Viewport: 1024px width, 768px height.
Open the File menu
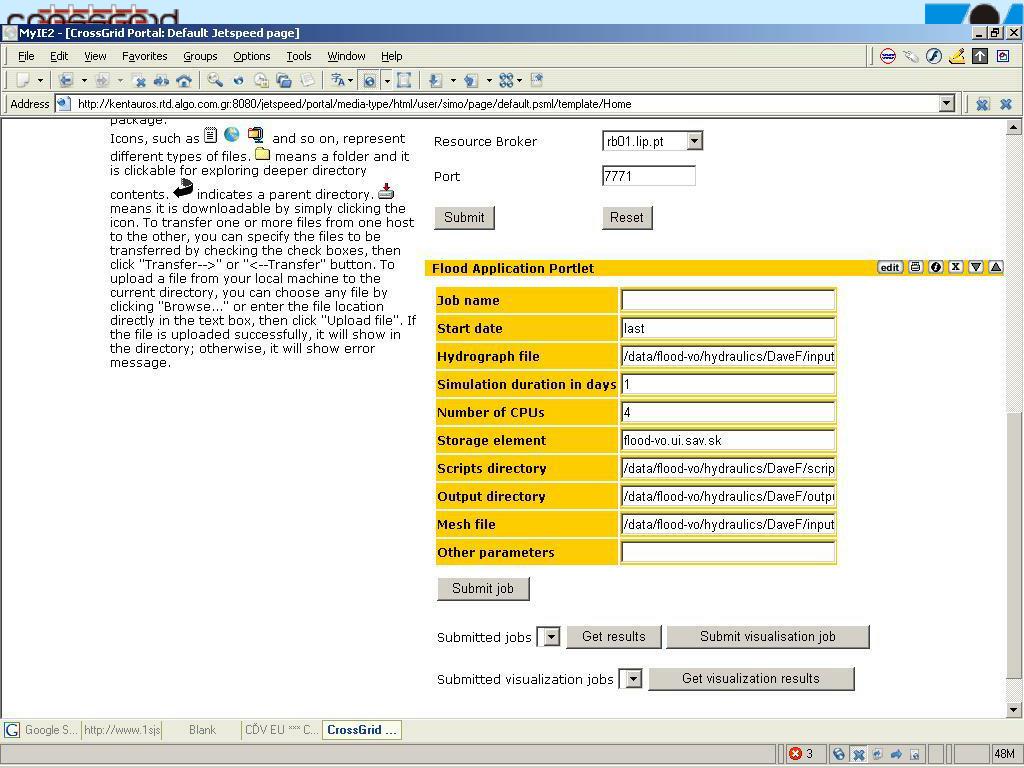26,56
